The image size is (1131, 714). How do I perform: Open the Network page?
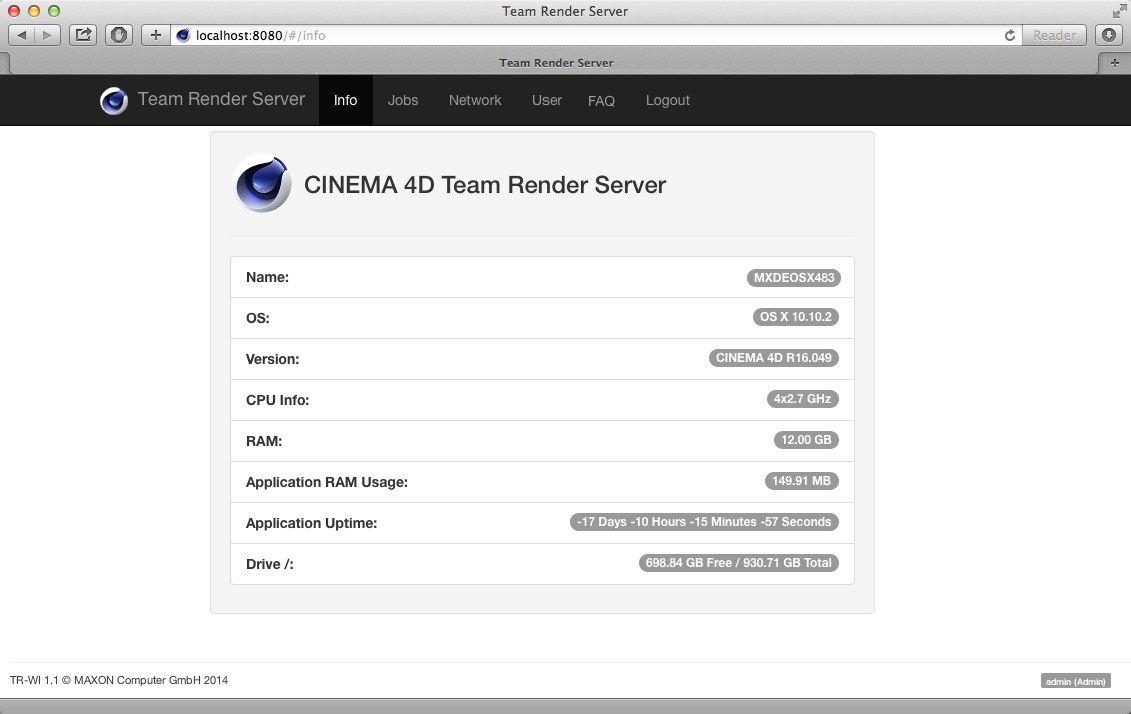(475, 100)
